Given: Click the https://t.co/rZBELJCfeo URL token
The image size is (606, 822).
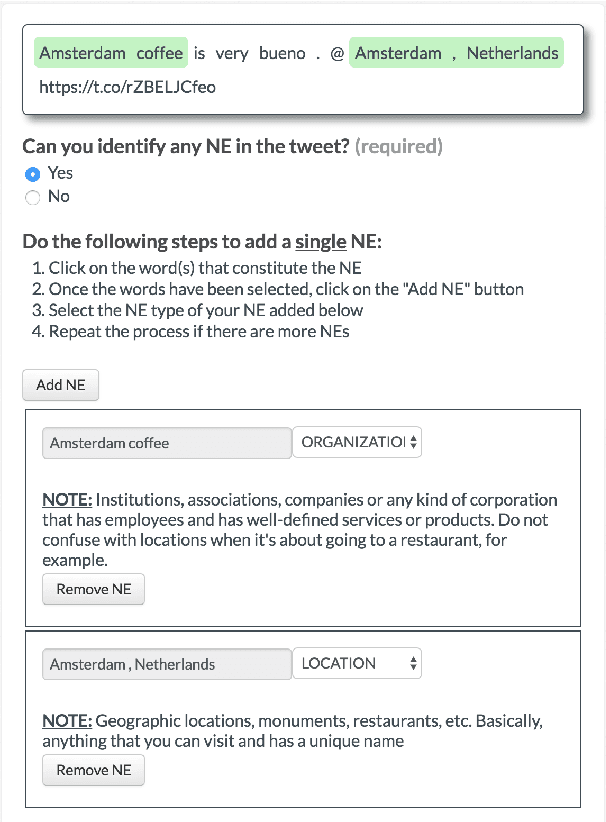Looking at the screenshot, I should [127, 87].
